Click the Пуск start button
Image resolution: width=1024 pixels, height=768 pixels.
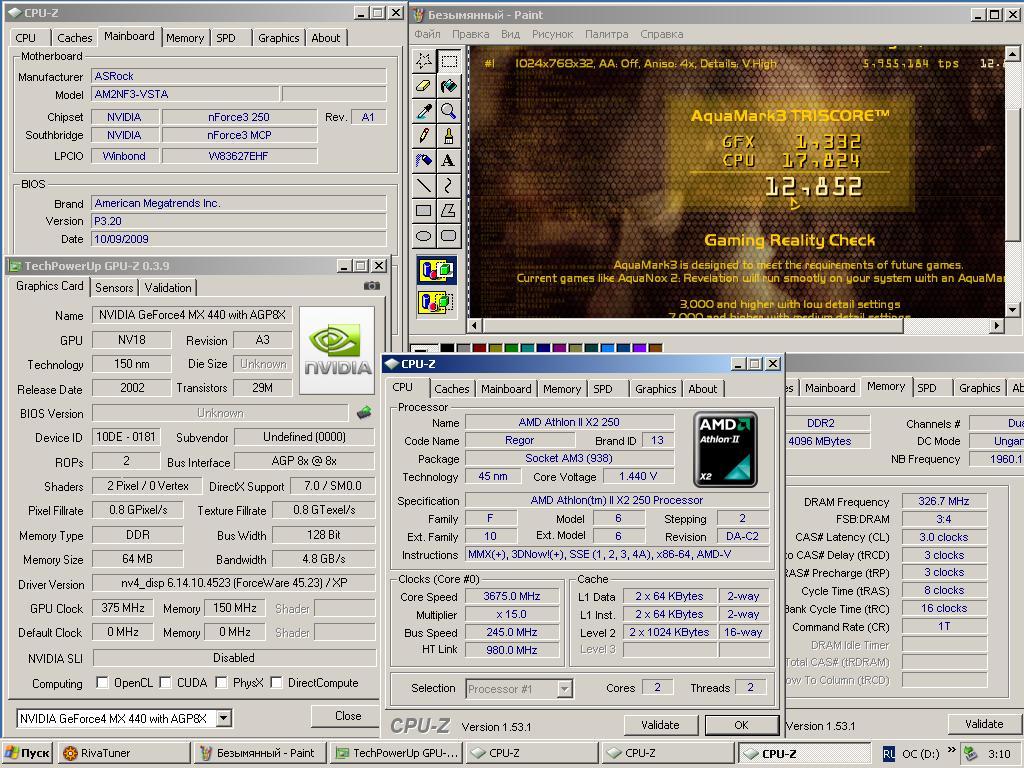click(x=27, y=753)
